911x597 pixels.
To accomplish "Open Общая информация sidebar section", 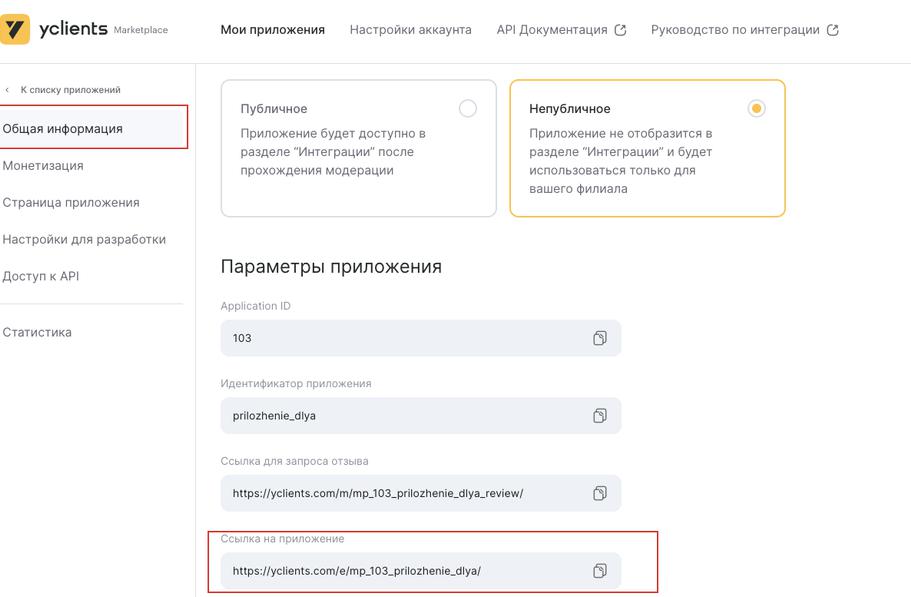I will 63,129.
